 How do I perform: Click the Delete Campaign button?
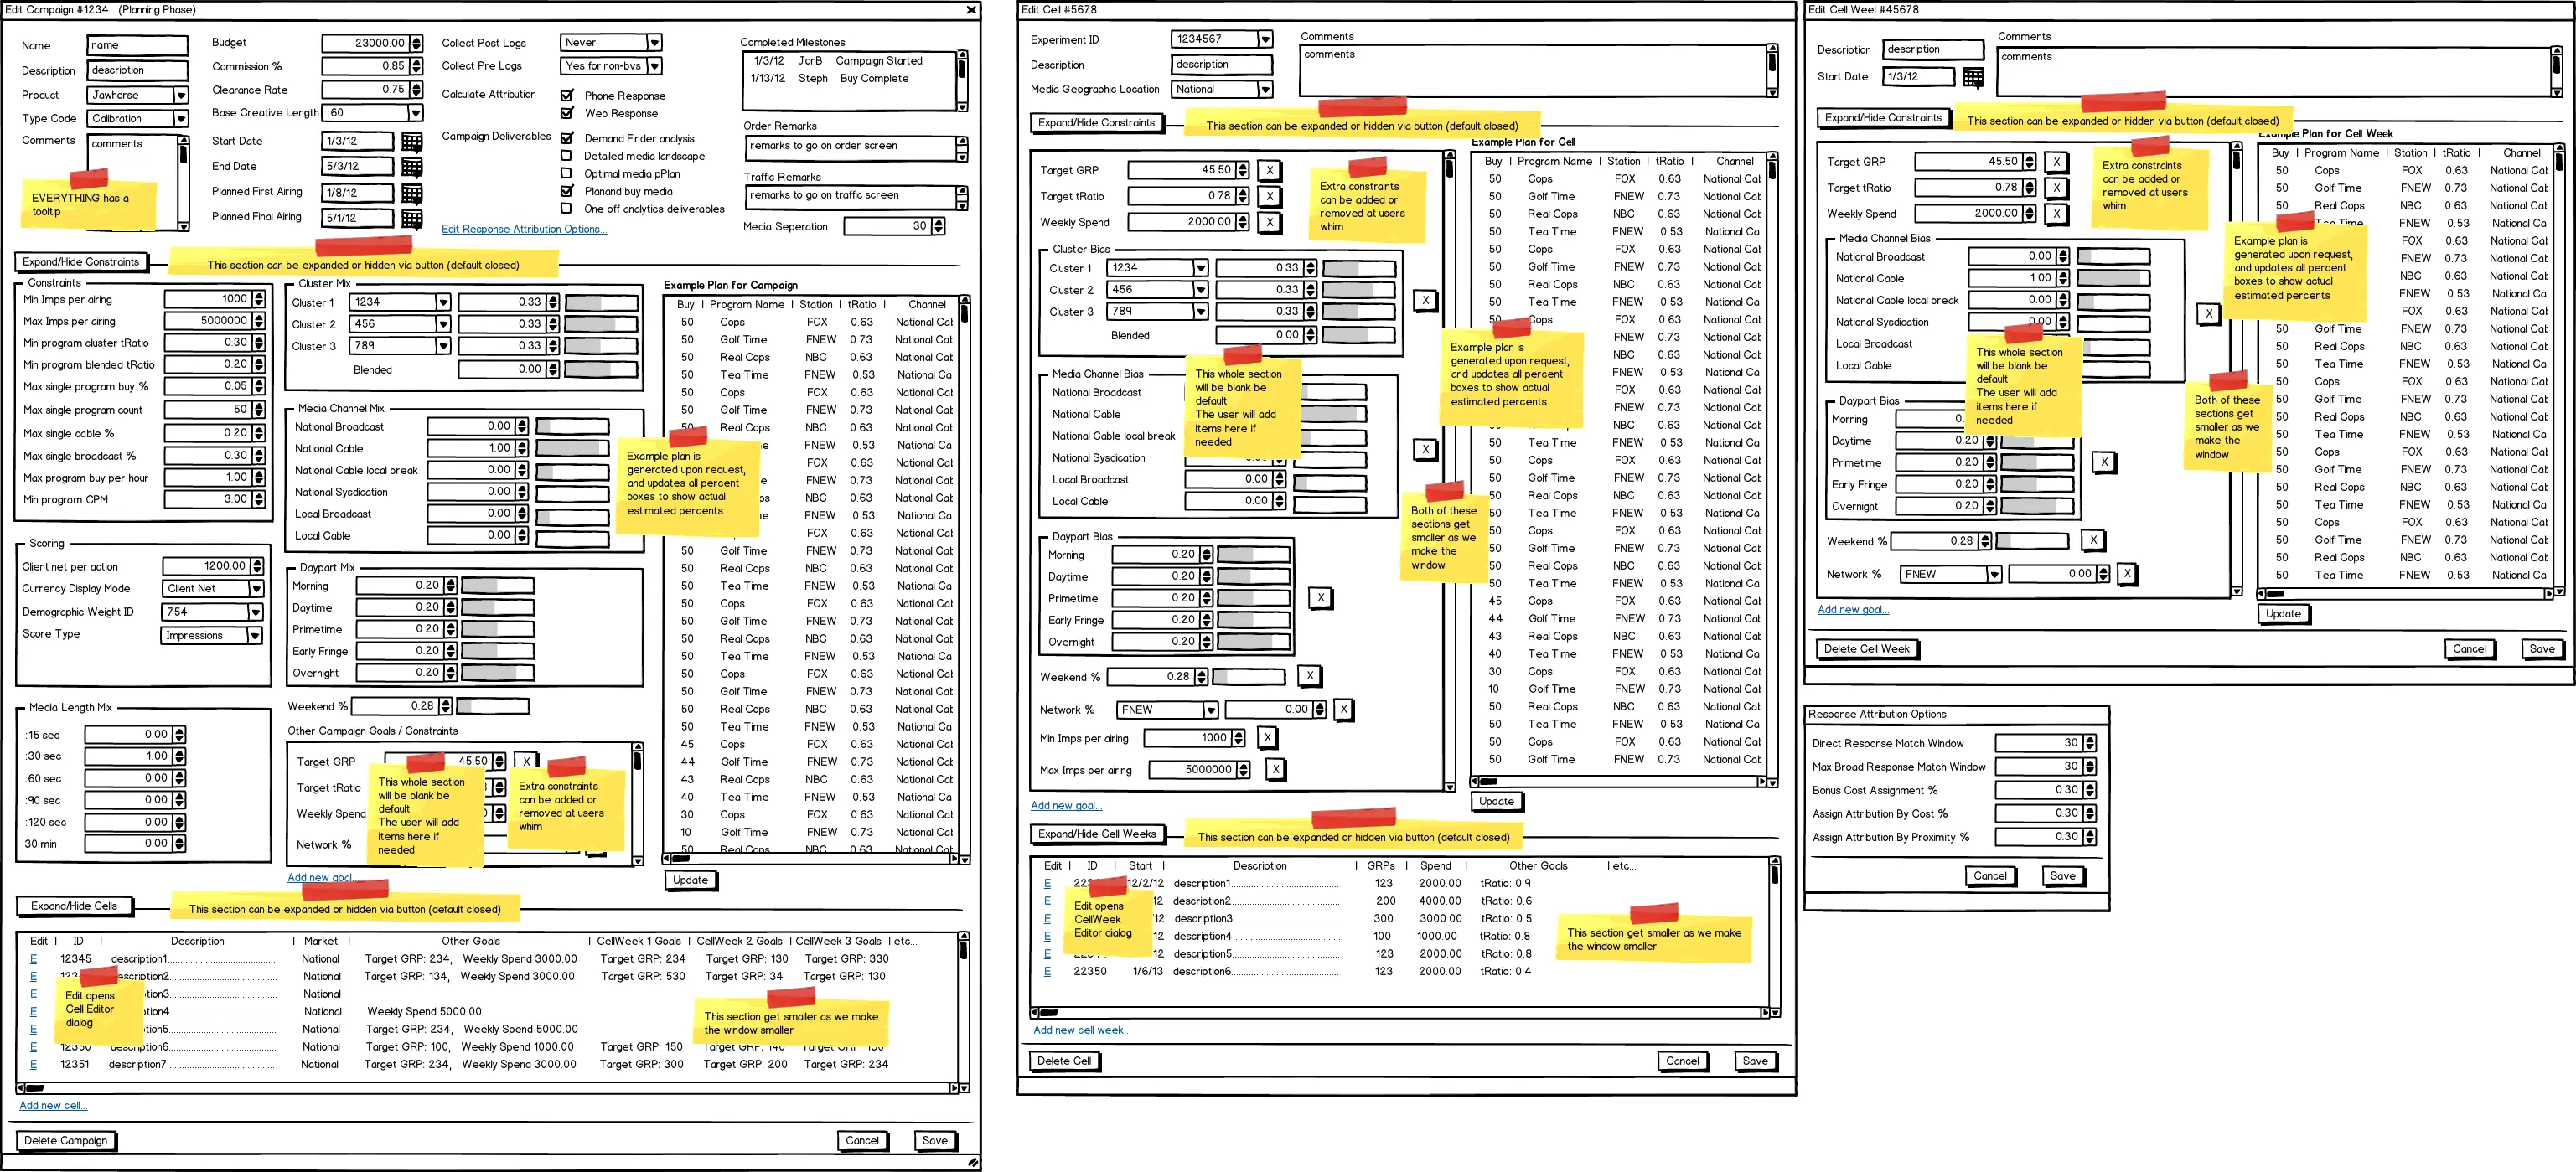[x=66, y=1141]
